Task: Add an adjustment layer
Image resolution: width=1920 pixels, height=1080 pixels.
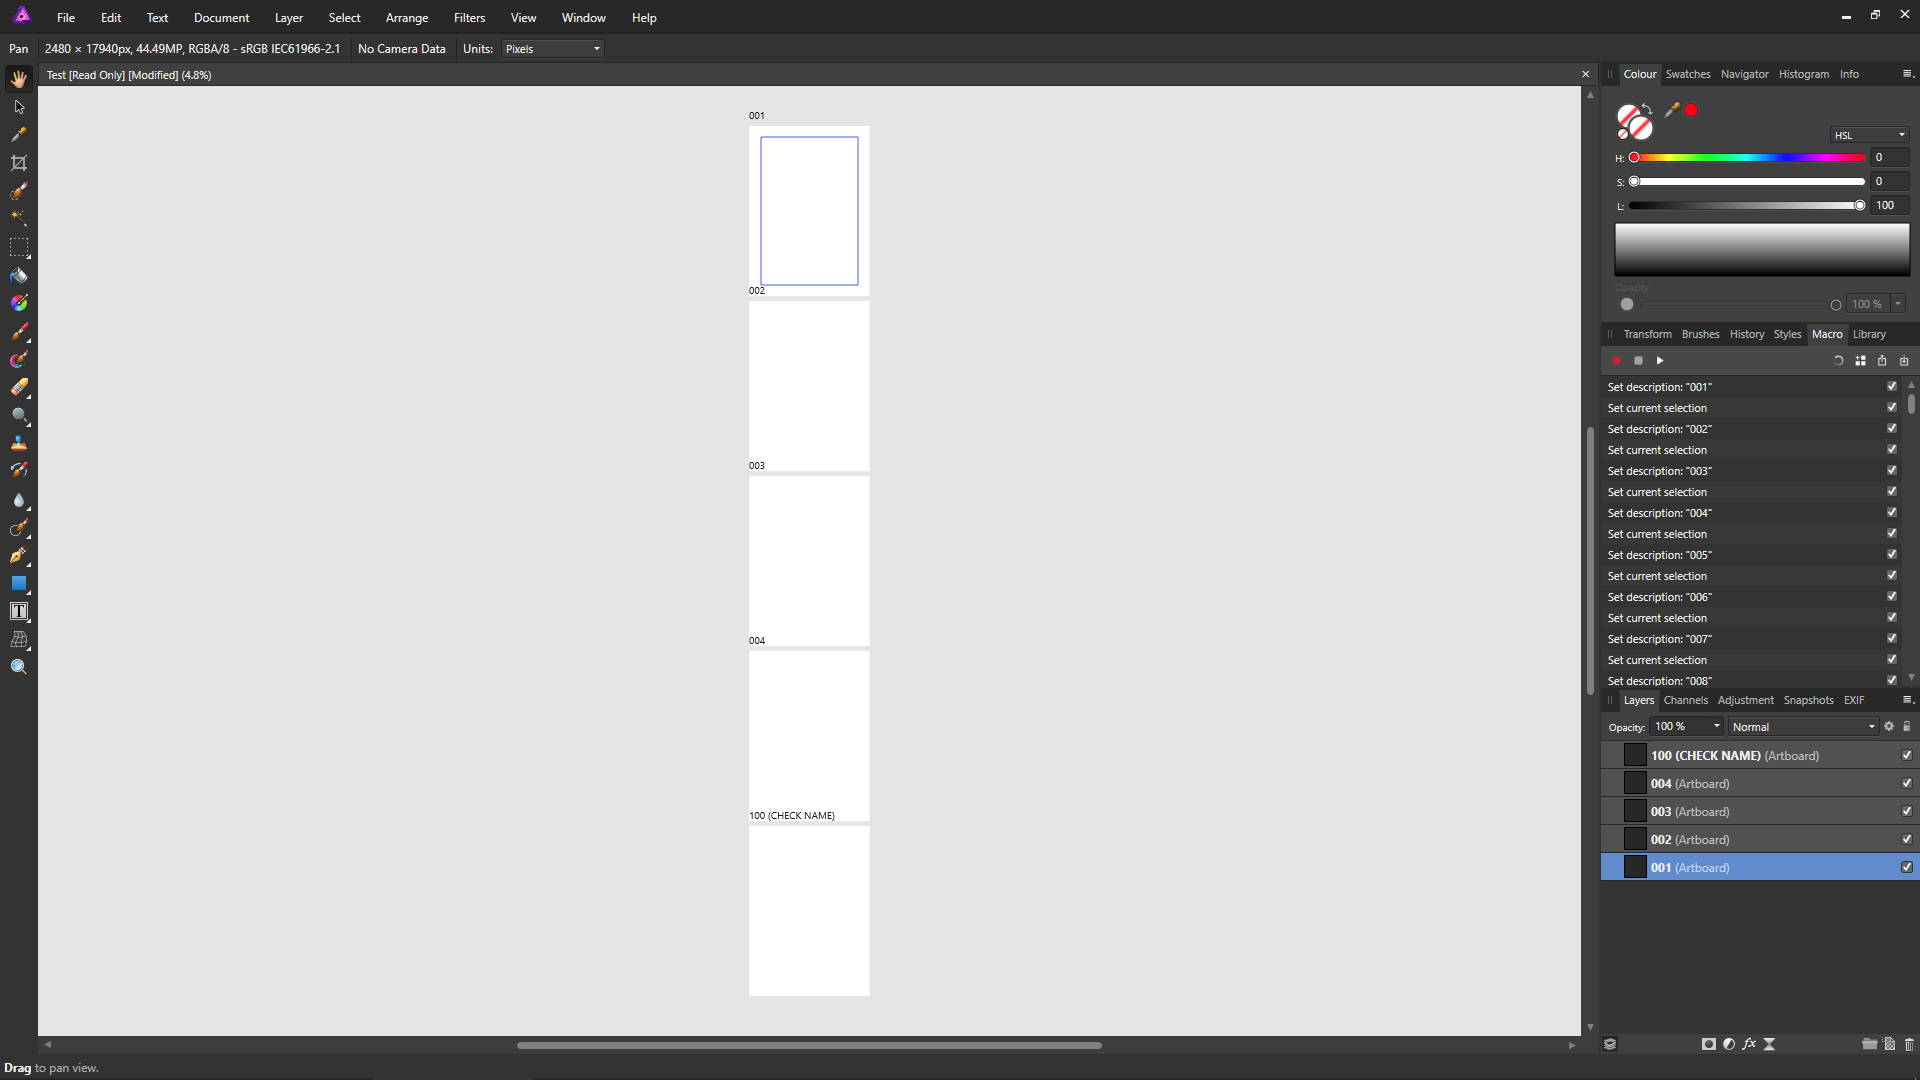Action: (1729, 1044)
